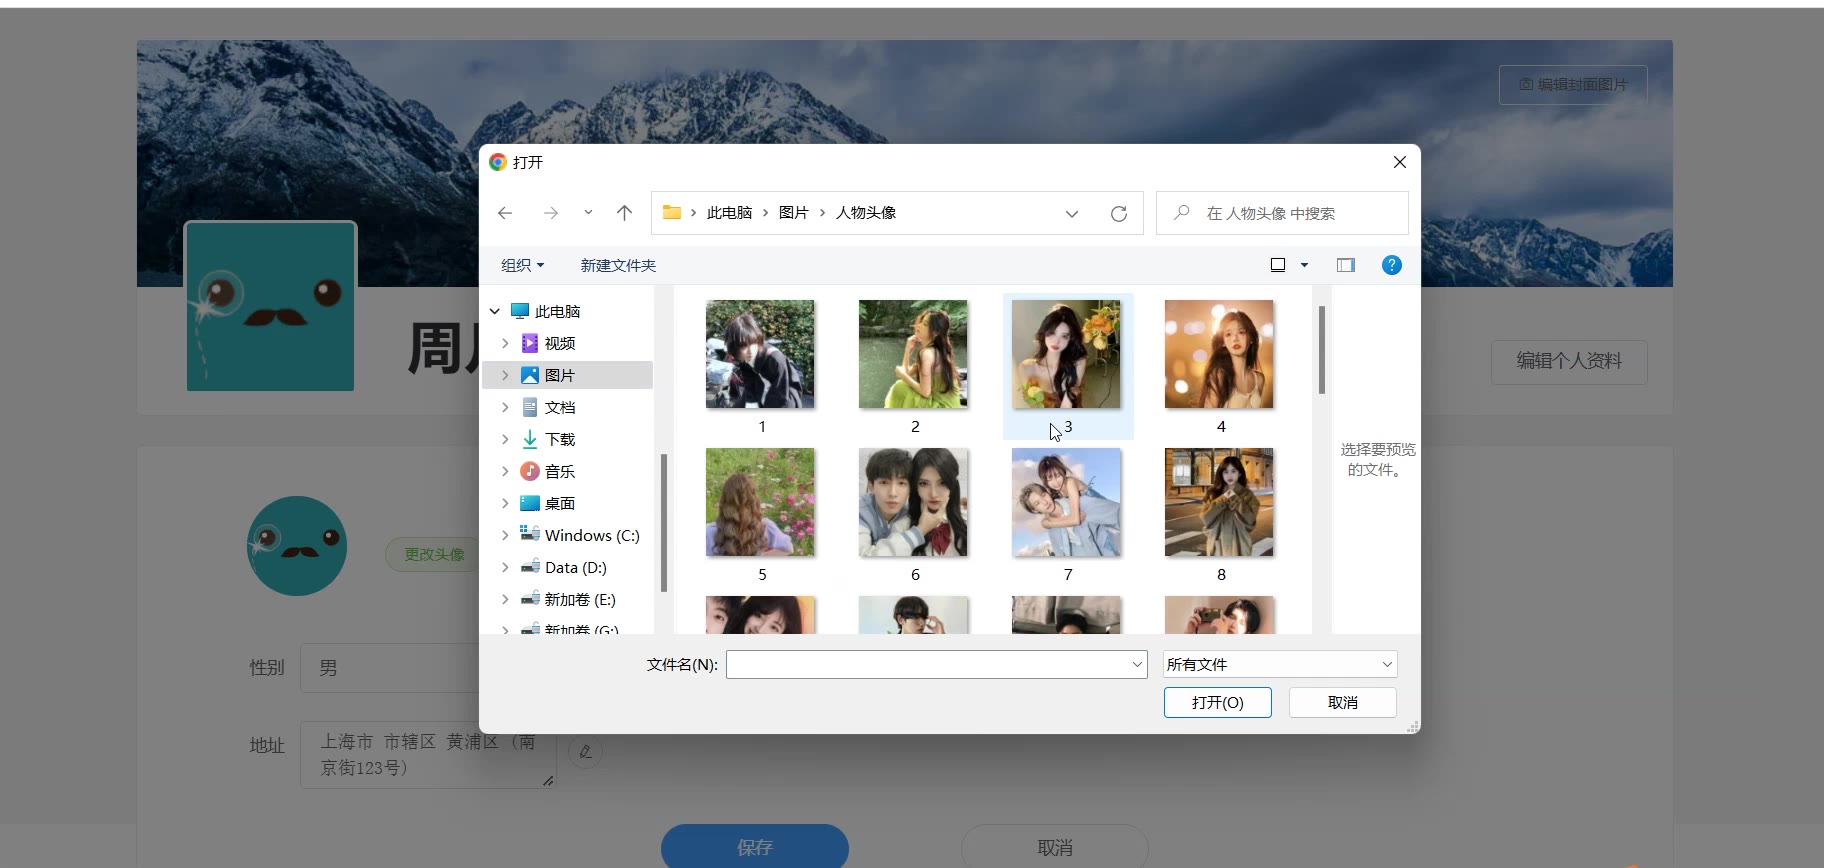Open the 视频 folder
This screenshot has width=1824, height=868.
coord(560,344)
